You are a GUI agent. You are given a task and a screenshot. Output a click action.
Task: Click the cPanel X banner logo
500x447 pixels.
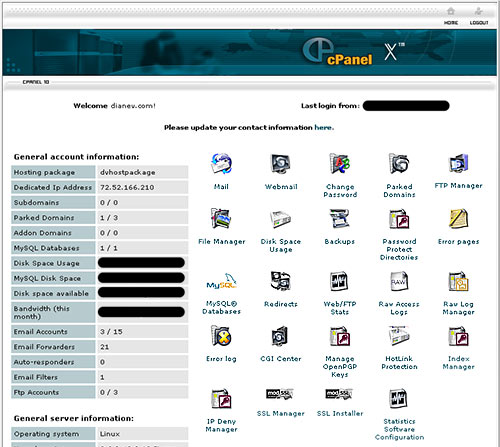354,52
